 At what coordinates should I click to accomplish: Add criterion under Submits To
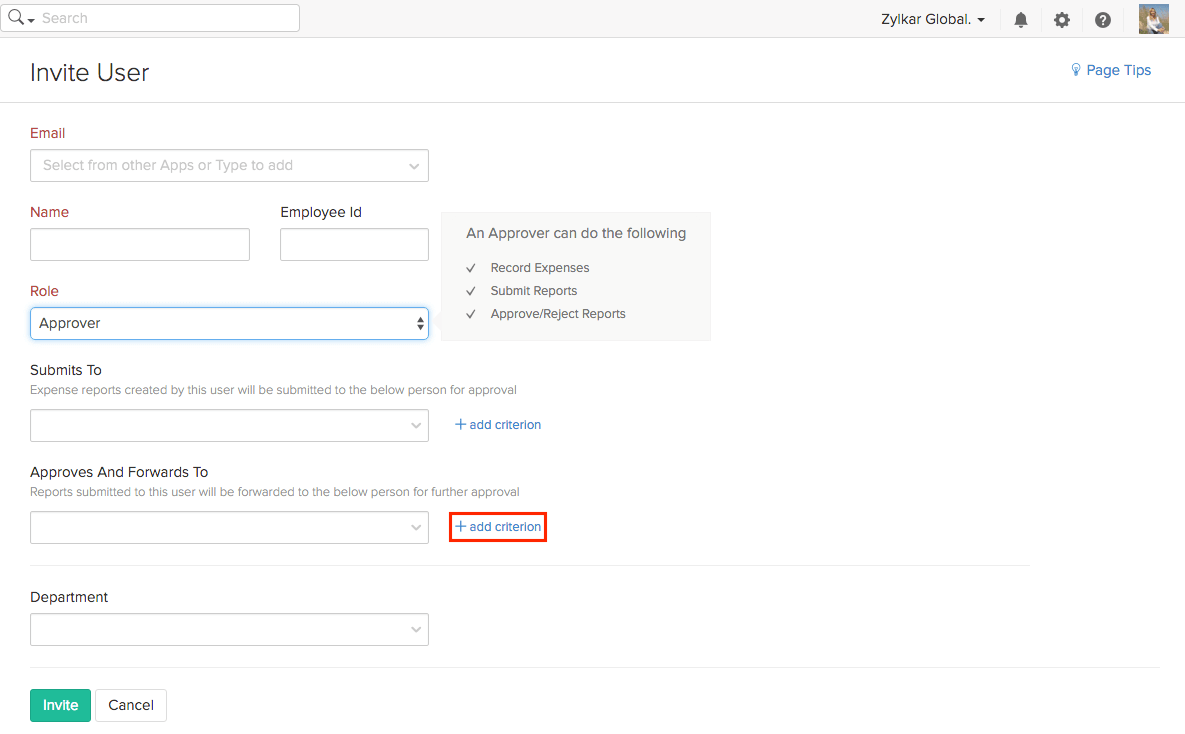coord(498,425)
